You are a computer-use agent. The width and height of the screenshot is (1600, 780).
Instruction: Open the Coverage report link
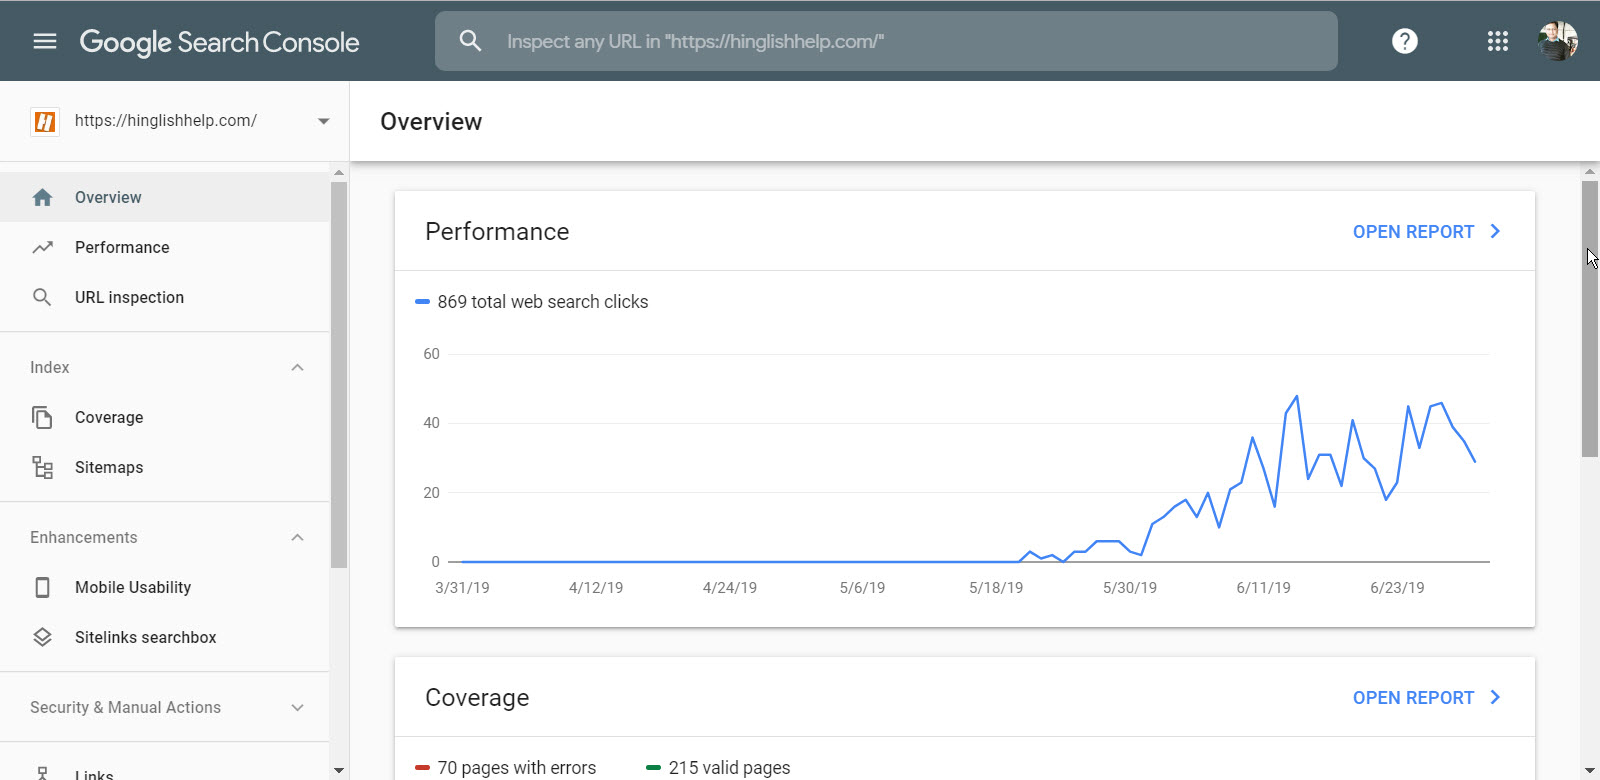[x=1413, y=698]
